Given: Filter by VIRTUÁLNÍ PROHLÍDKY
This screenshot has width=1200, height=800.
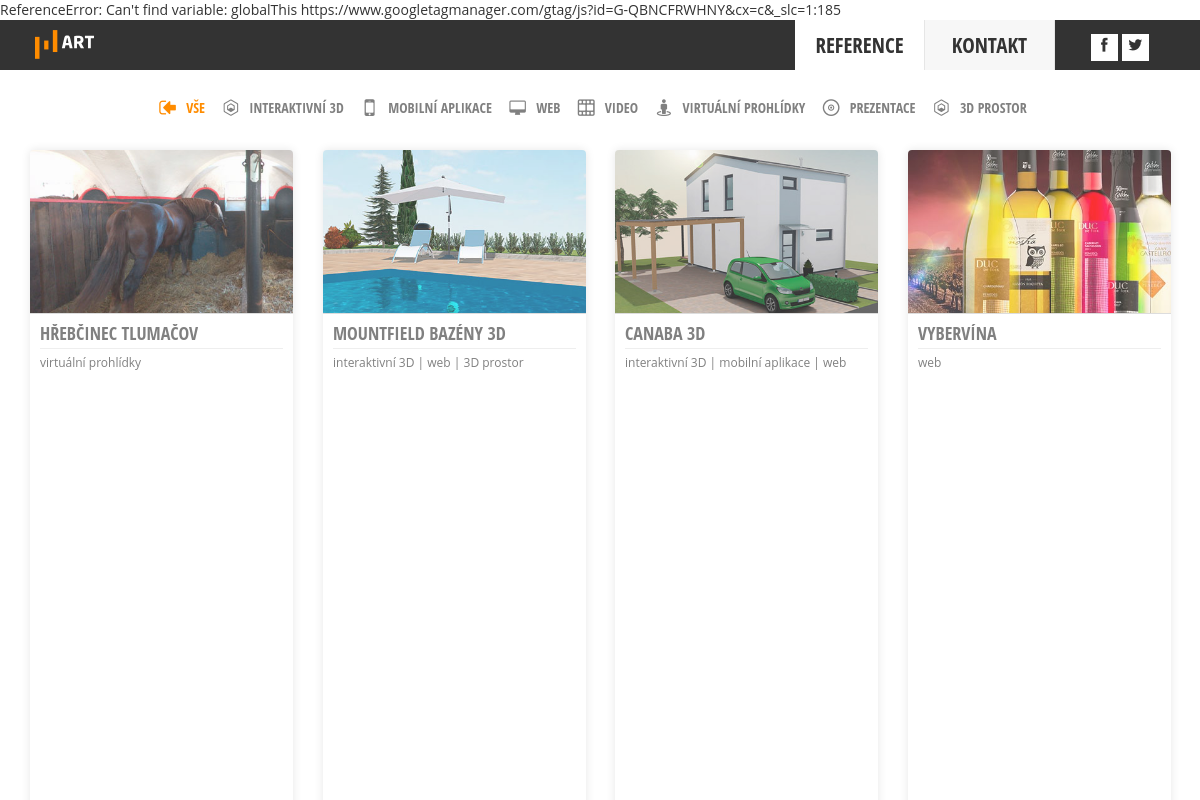Looking at the screenshot, I should tap(744, 108).
